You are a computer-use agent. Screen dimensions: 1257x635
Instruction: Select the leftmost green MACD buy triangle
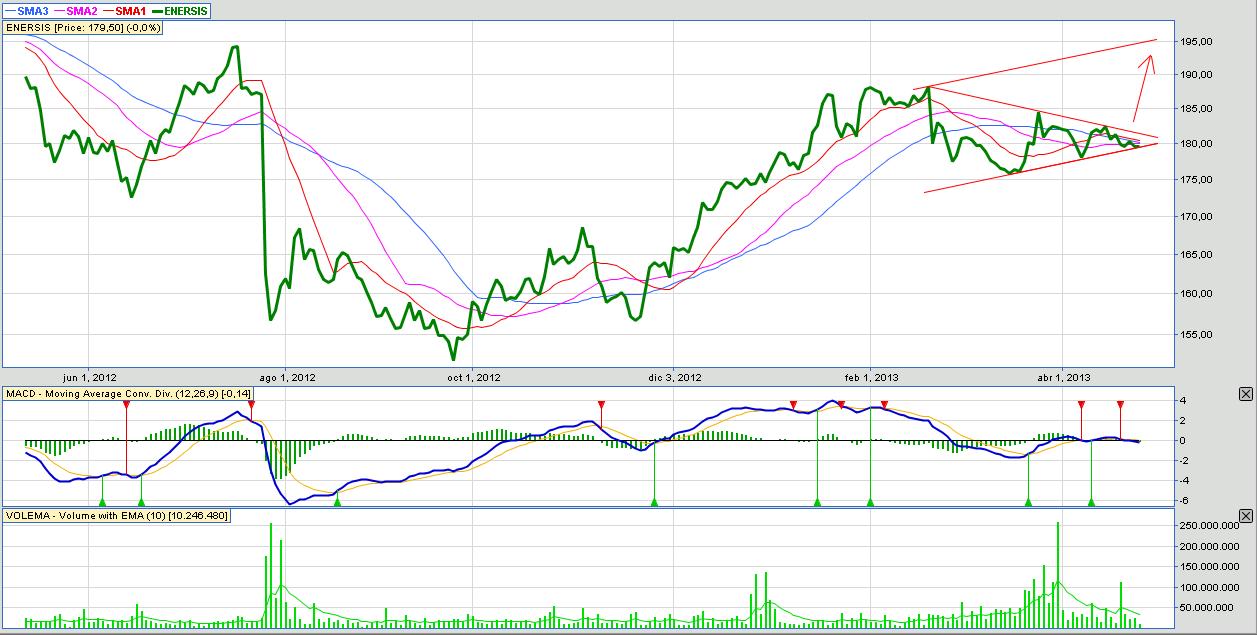(x=102, y=501)
